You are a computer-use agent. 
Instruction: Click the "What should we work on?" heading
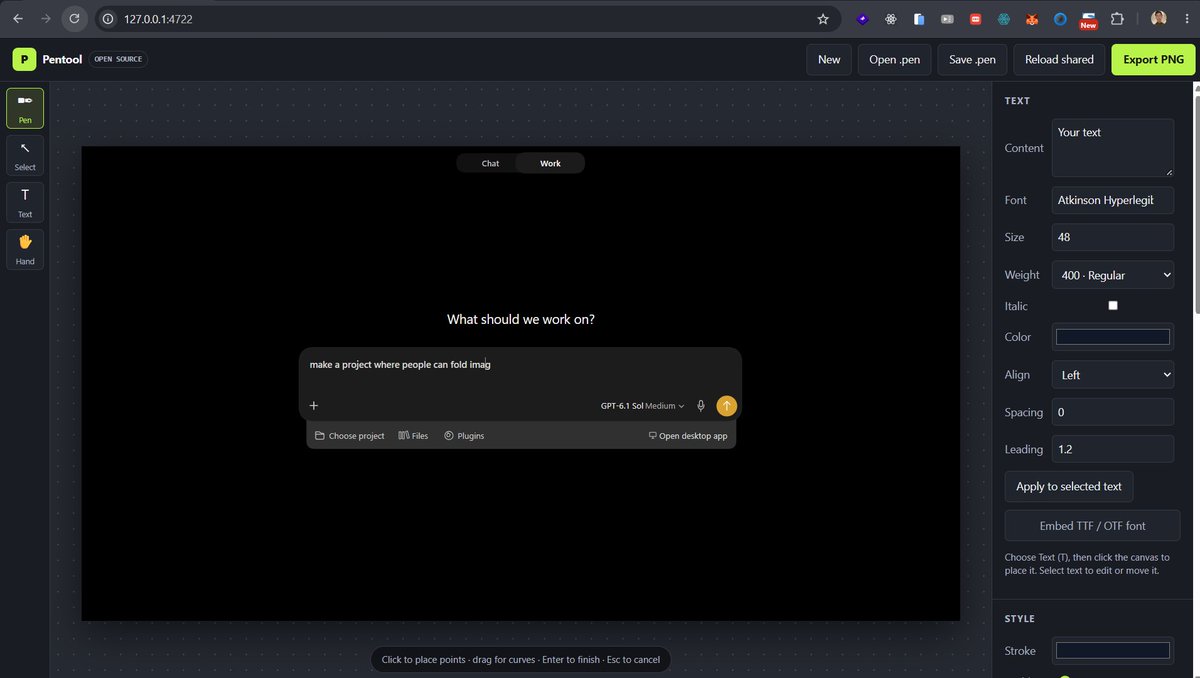click(x=521, y=319)
